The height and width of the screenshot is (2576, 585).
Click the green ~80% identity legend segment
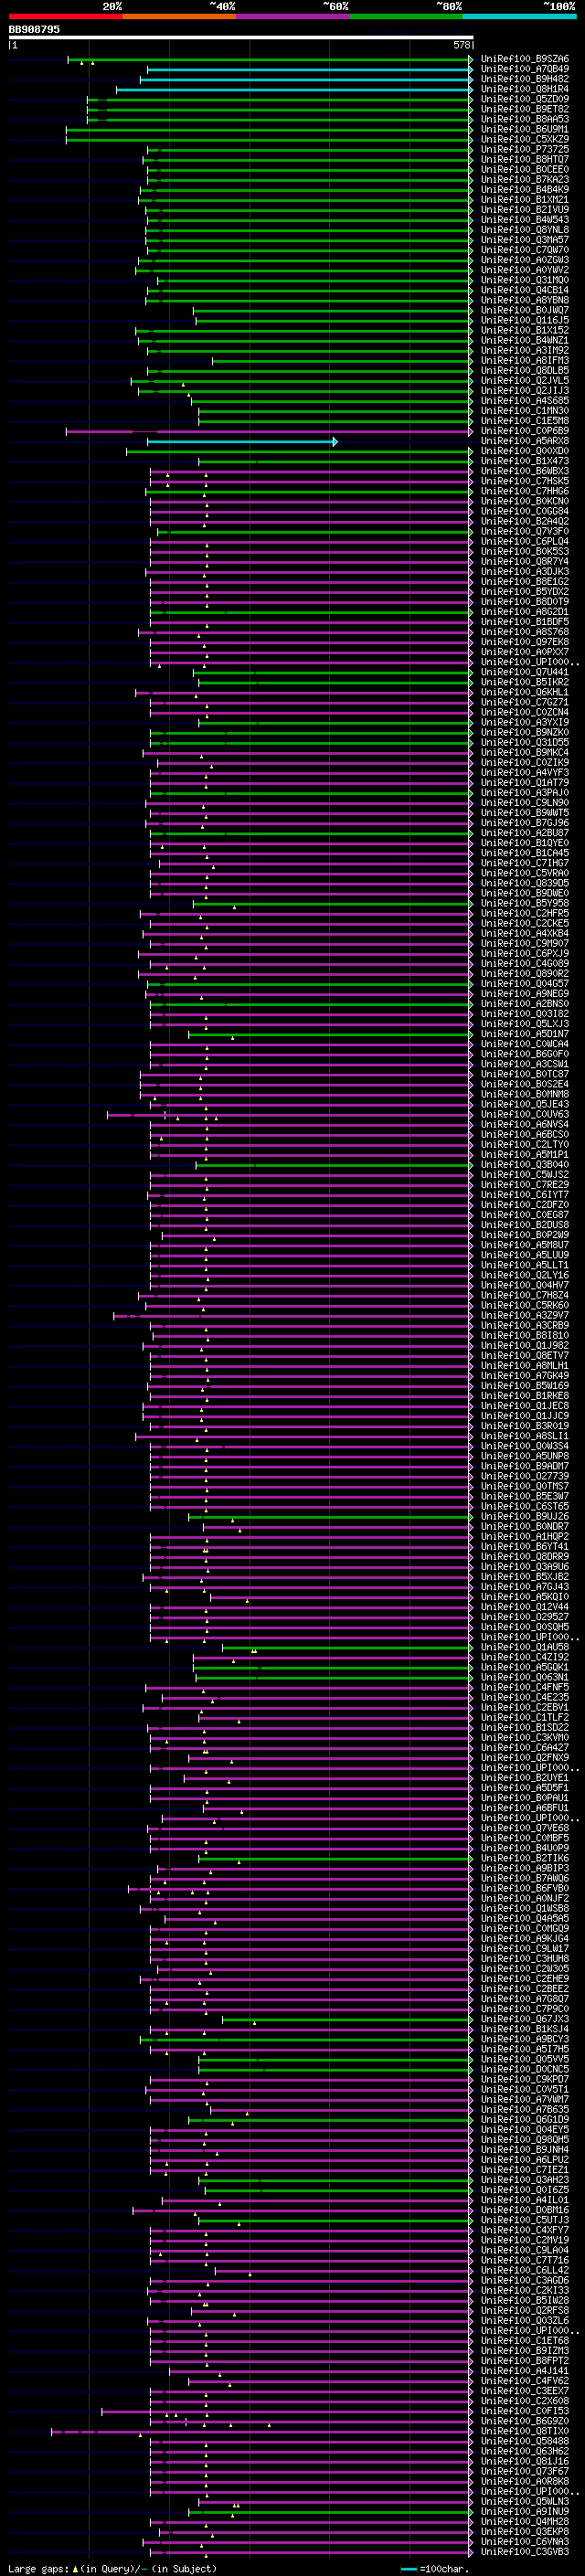(406, 16)
